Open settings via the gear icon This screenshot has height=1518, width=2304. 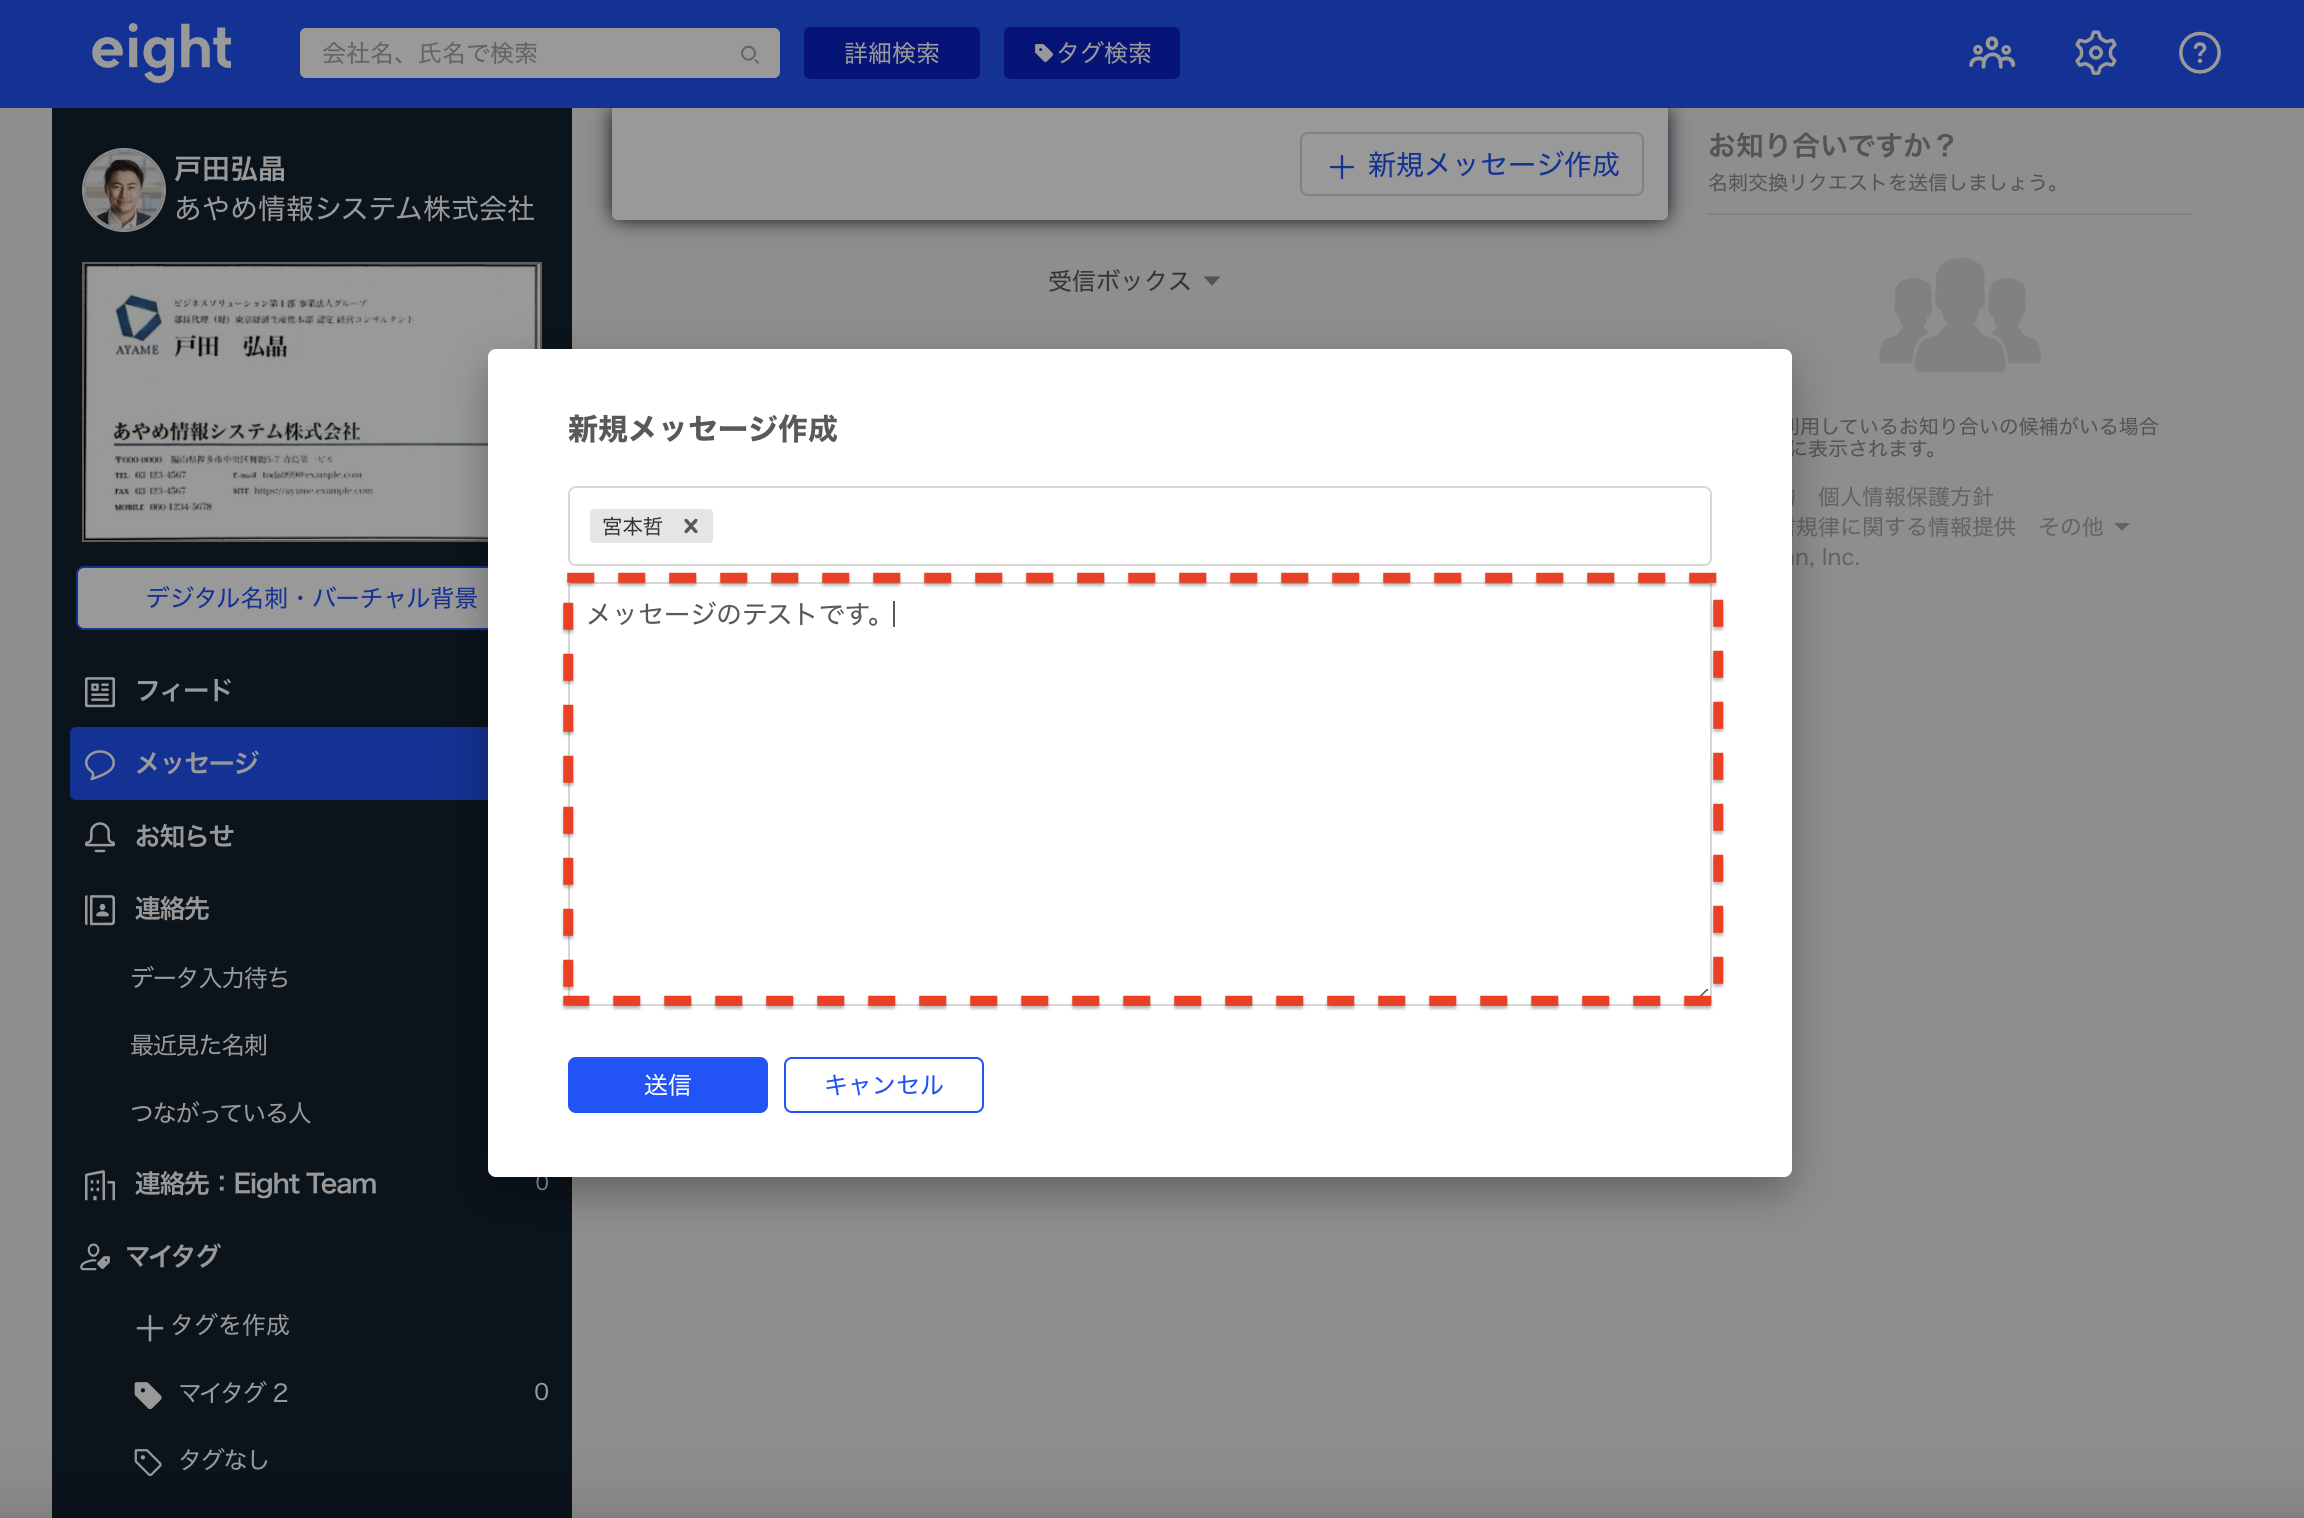click(x=2095, y=53)
